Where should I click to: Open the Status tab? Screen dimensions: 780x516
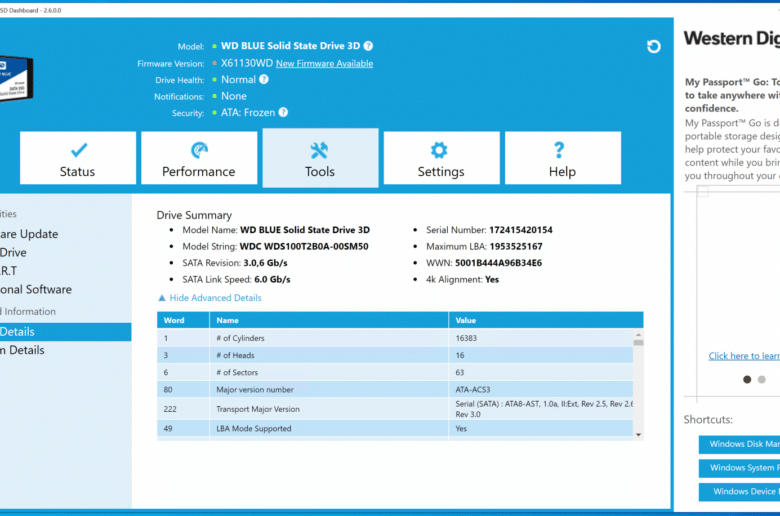(78, 158)
